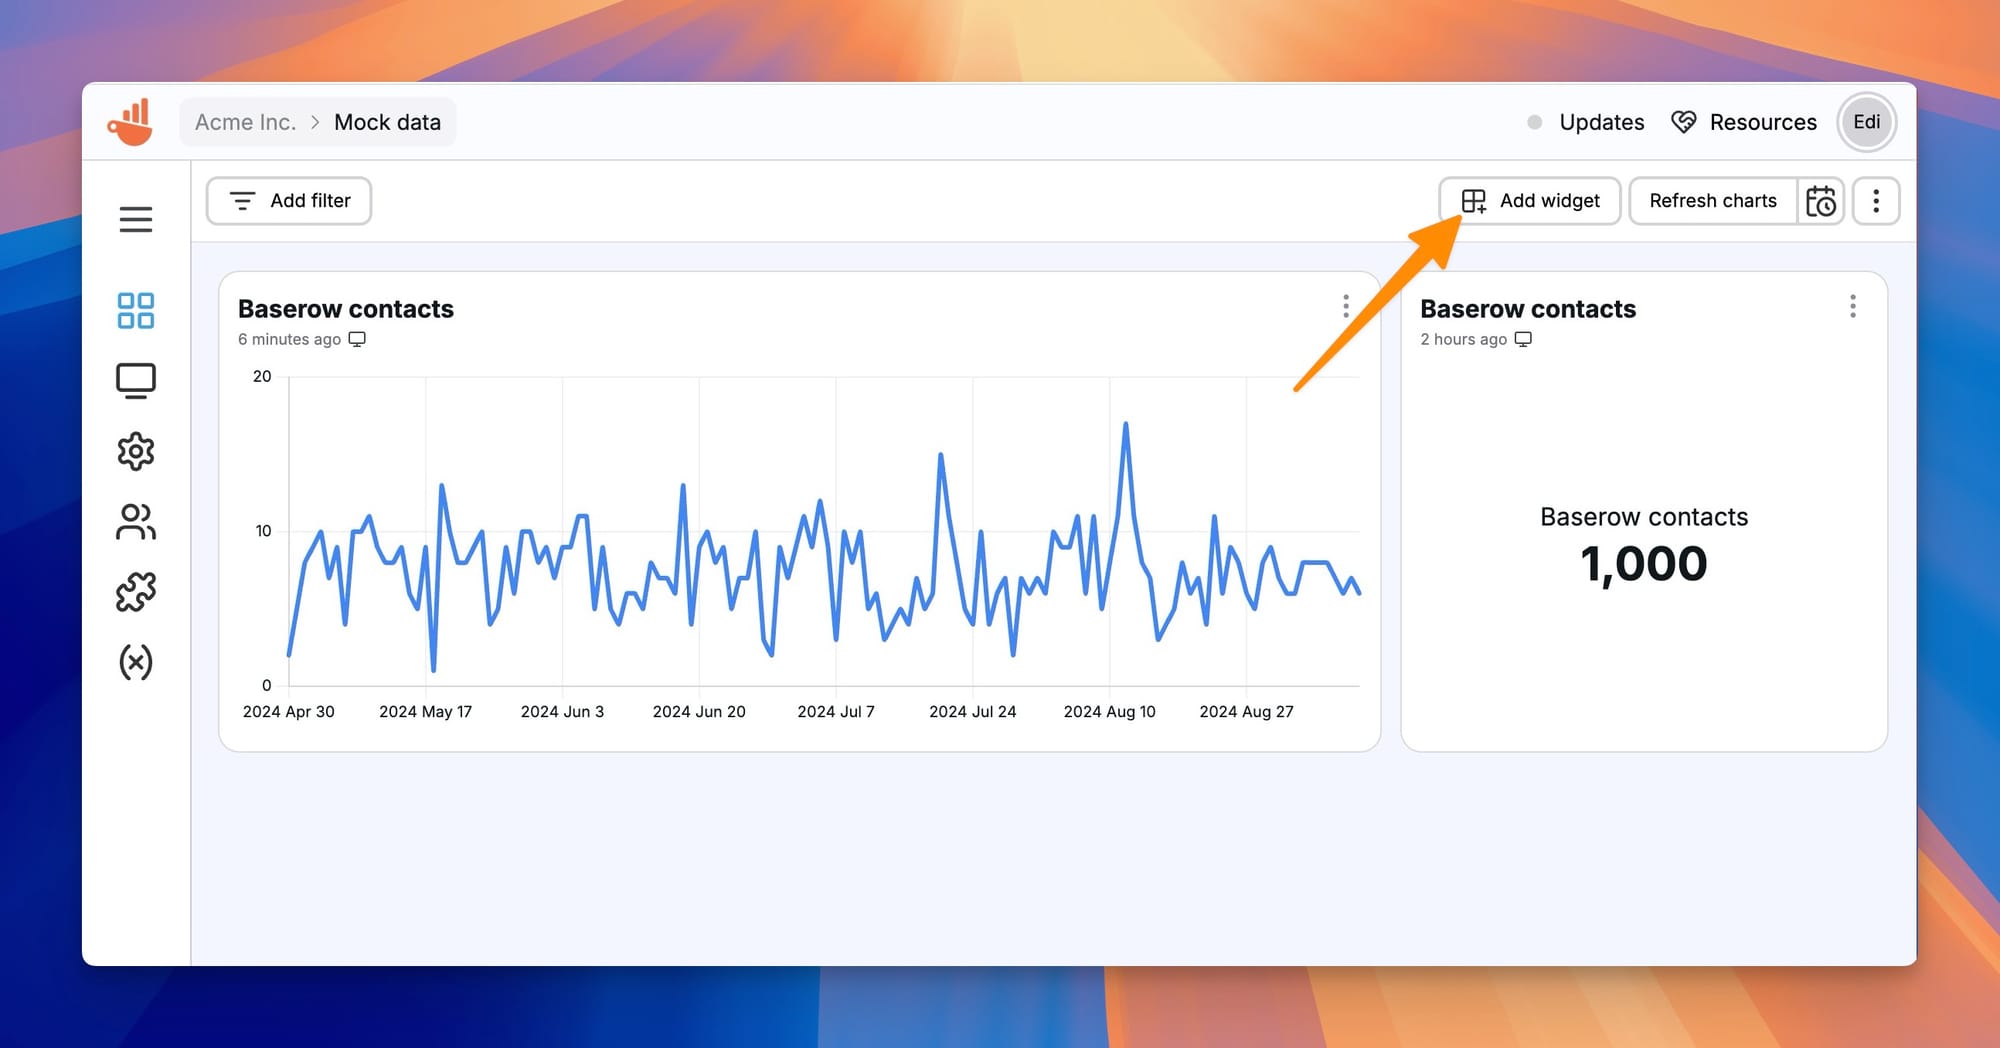The height and width of the screenshot is (1048, 2000).
Task: Open the three-dot menu on the 1,000 widget
Action: 1853,306
